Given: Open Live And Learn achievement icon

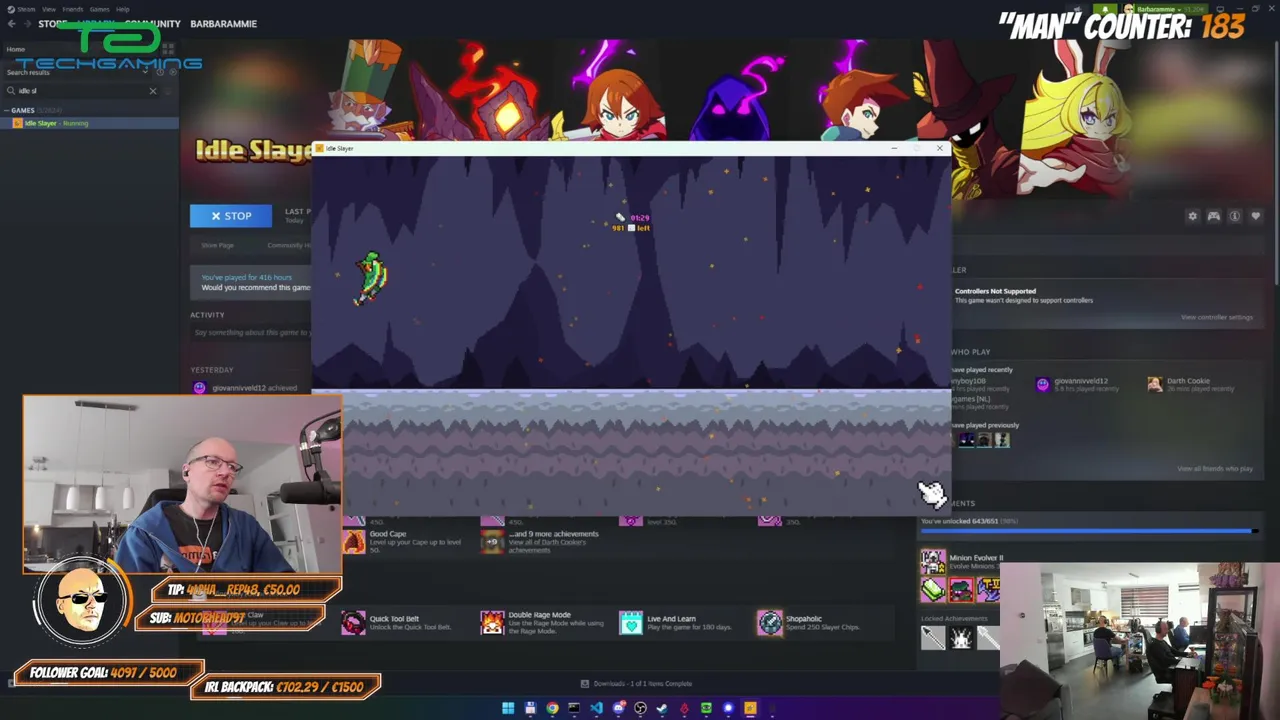Looking at the screenshot, I should 631,623.
